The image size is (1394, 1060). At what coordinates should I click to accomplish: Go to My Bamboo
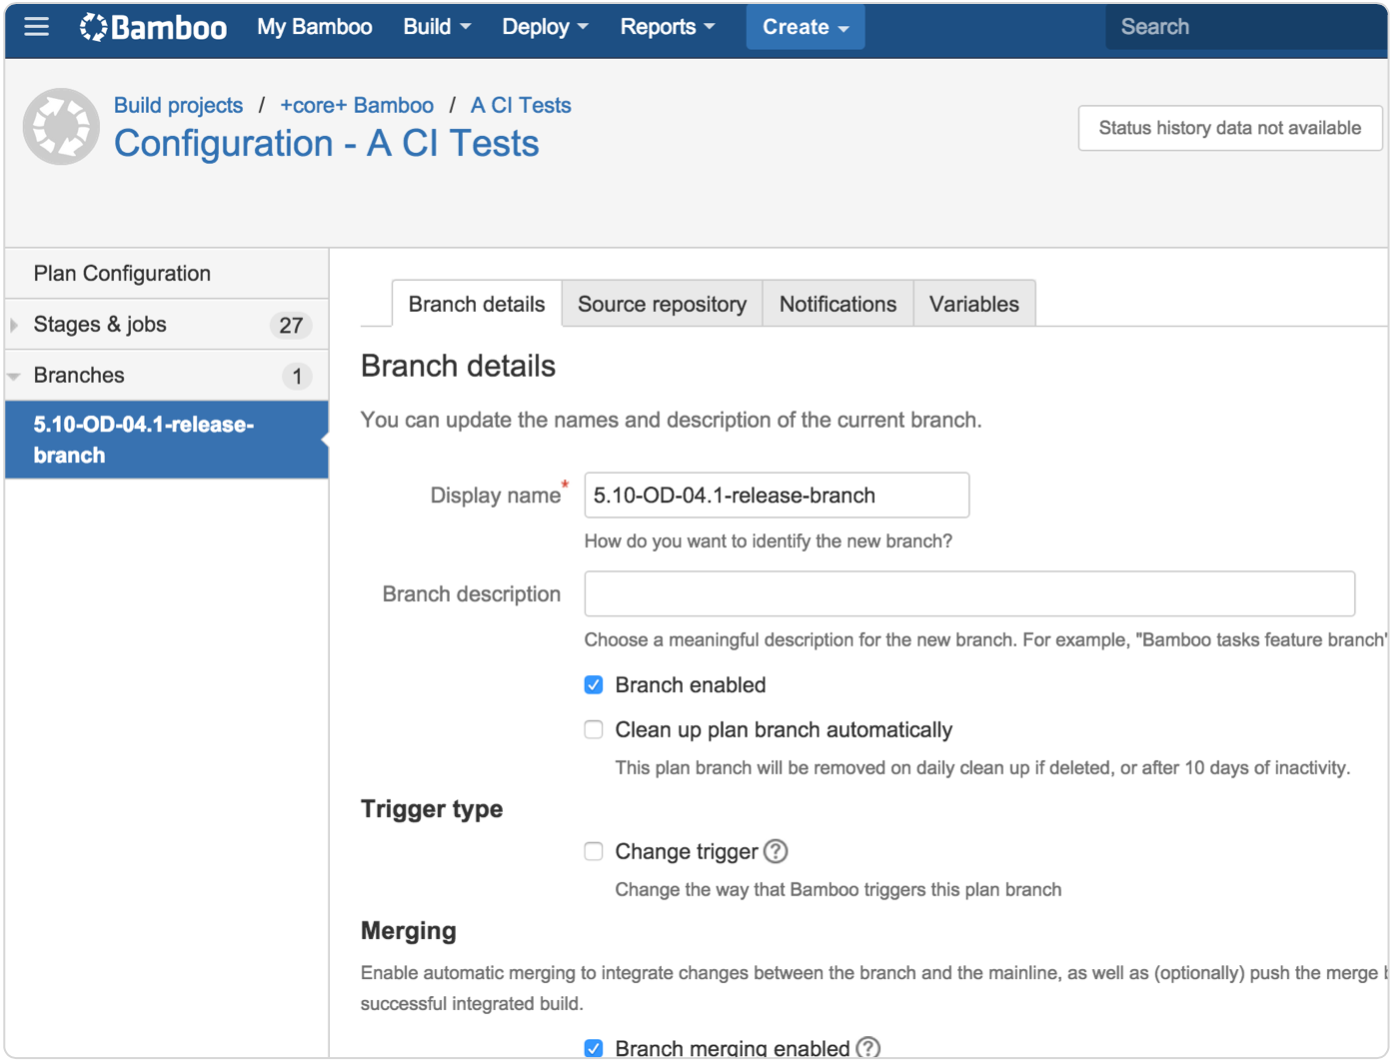(x=314, y=27)
